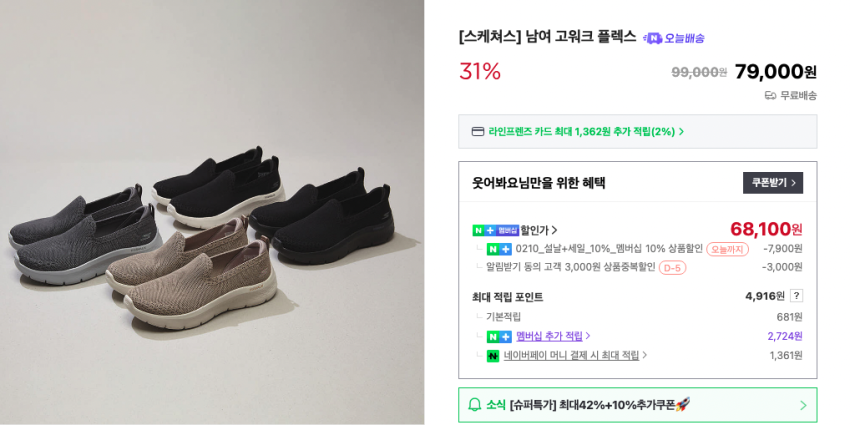Viewport: 850px width, 425px height.
Task: Click the N+ icon beside 멤버십 추가 적립
Action: point(499,336)
